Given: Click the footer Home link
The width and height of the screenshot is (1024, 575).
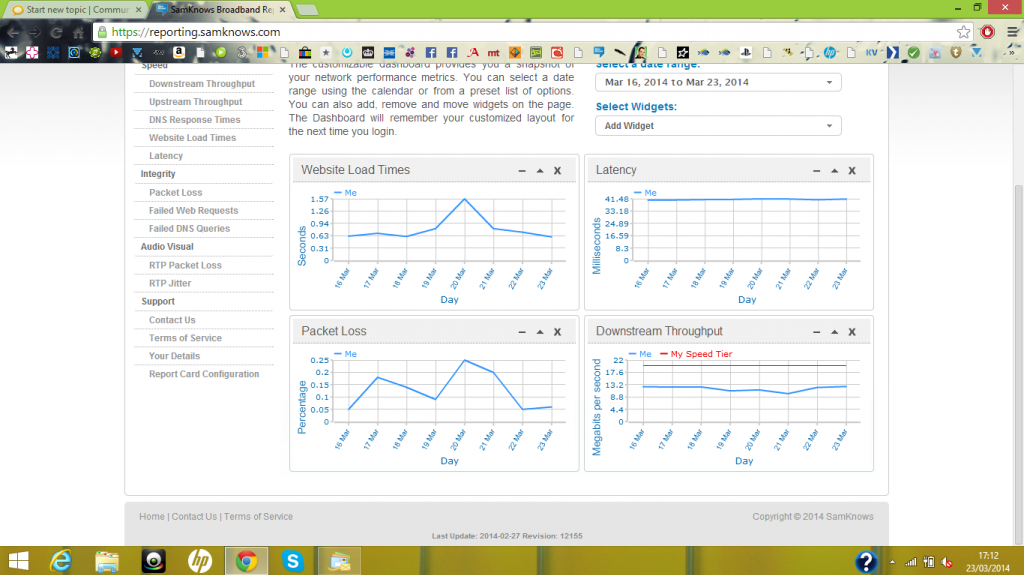Looking at the screenshot, I should (152, 516).
